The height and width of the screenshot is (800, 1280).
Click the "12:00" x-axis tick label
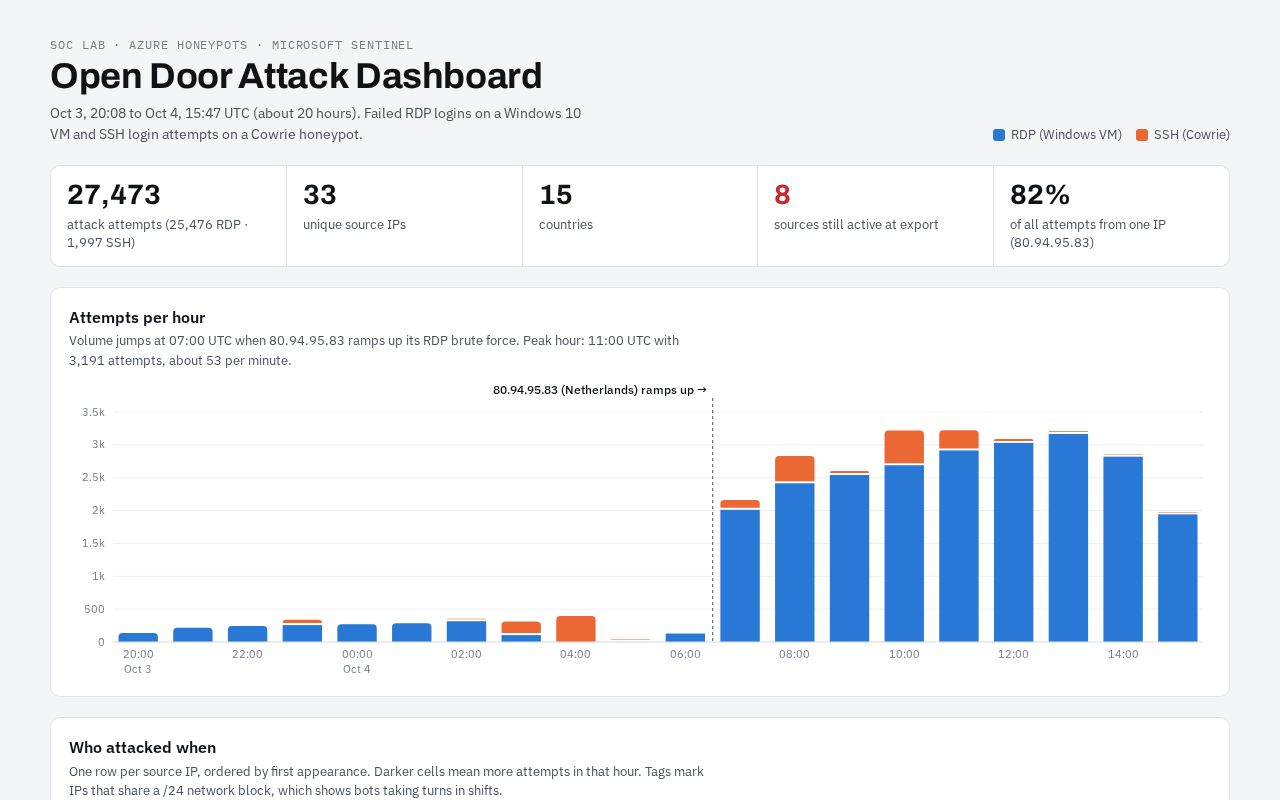pos(1013,654)
